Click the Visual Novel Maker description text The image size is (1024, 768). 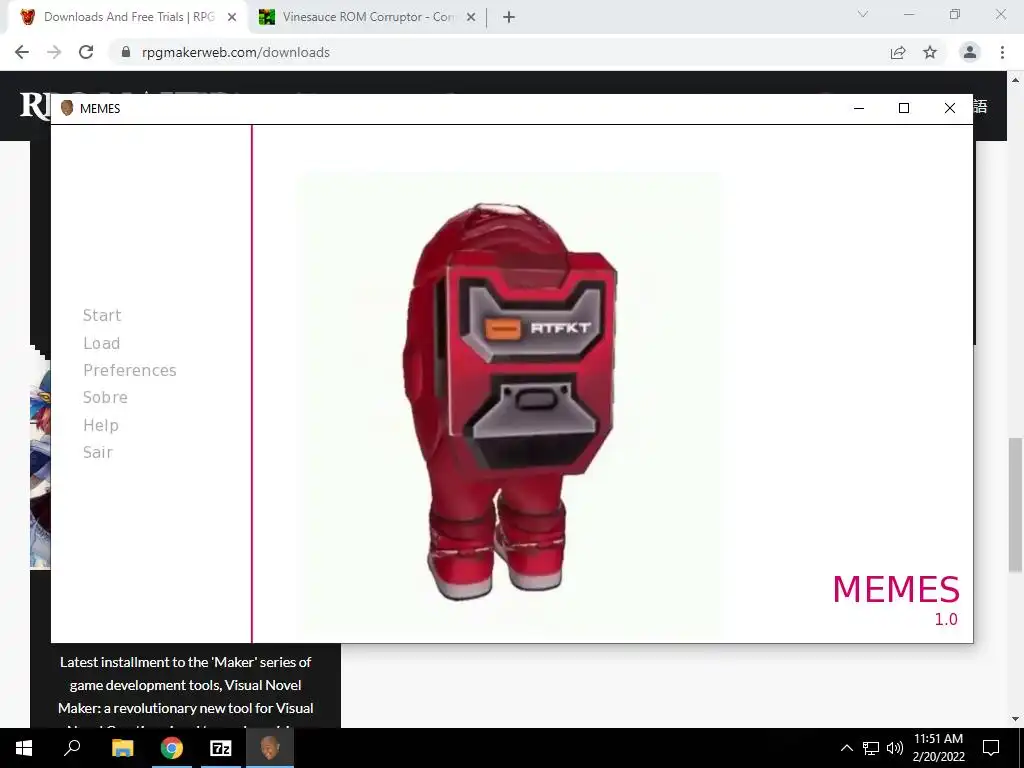coord(185,692)
